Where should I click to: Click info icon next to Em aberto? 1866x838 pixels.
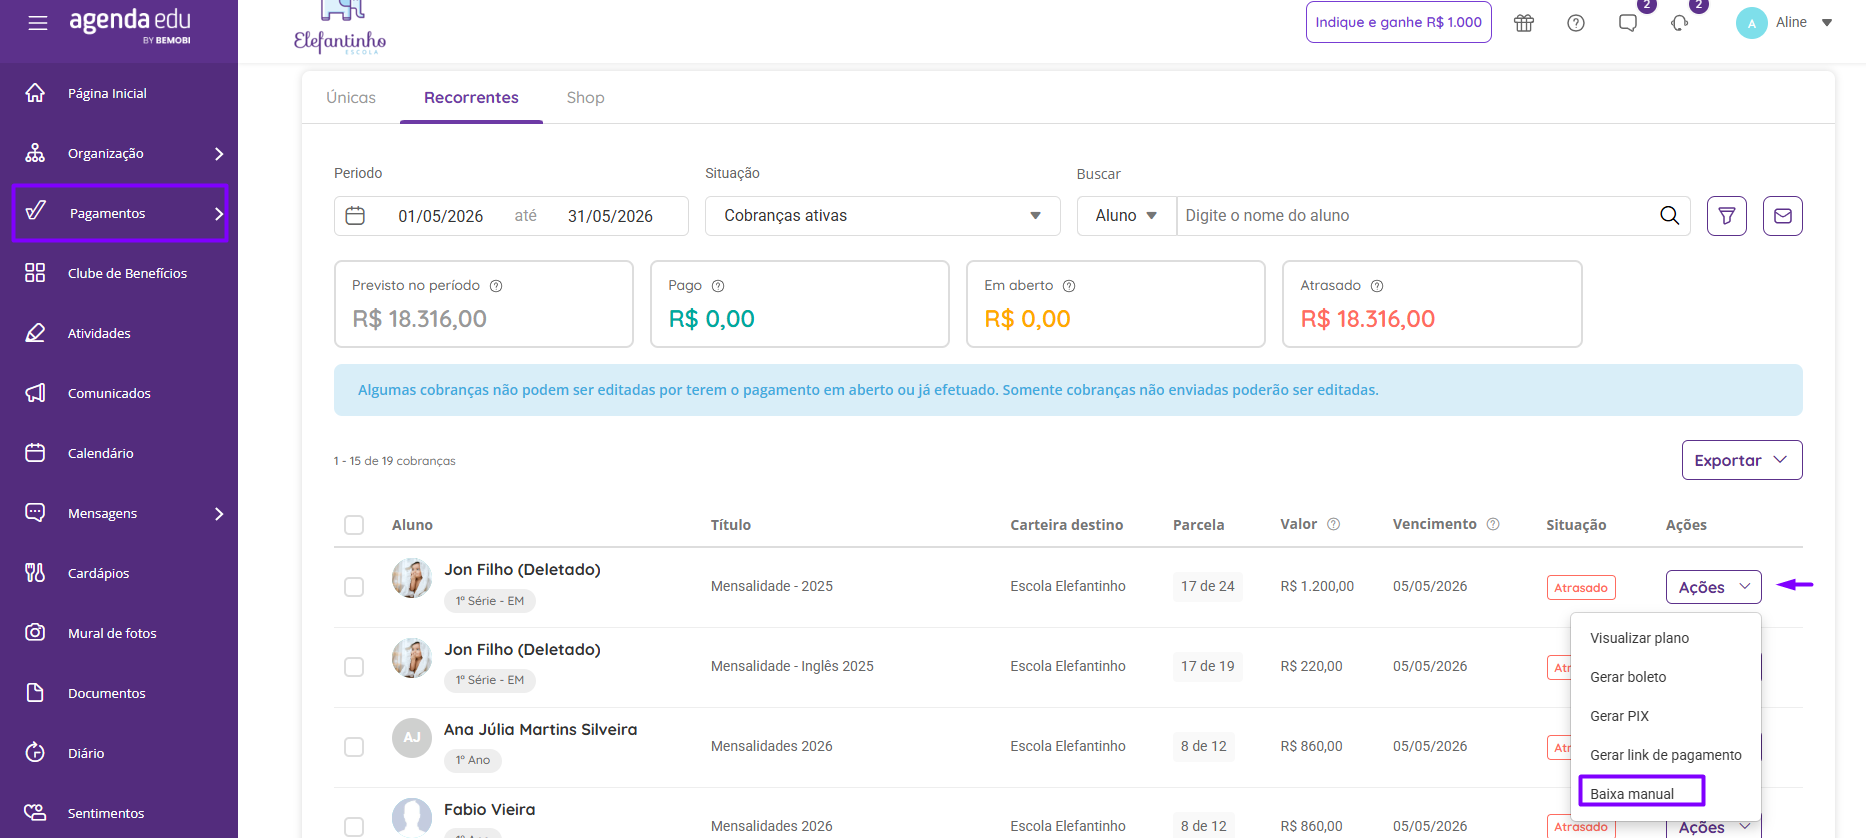(1069, 286)
